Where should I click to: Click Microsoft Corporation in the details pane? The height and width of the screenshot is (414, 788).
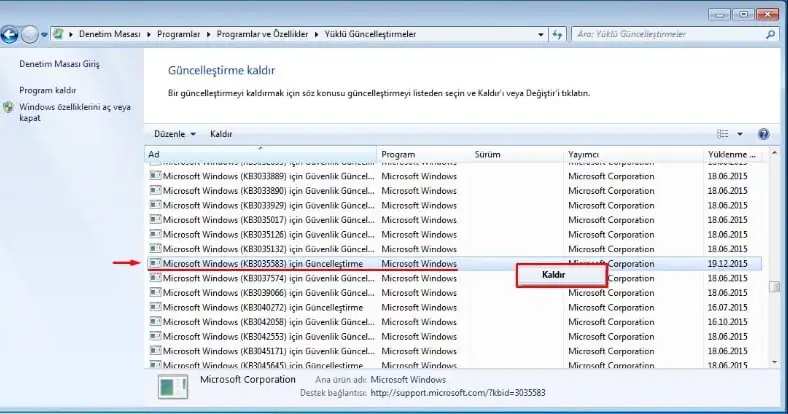(x=248, y=380)
